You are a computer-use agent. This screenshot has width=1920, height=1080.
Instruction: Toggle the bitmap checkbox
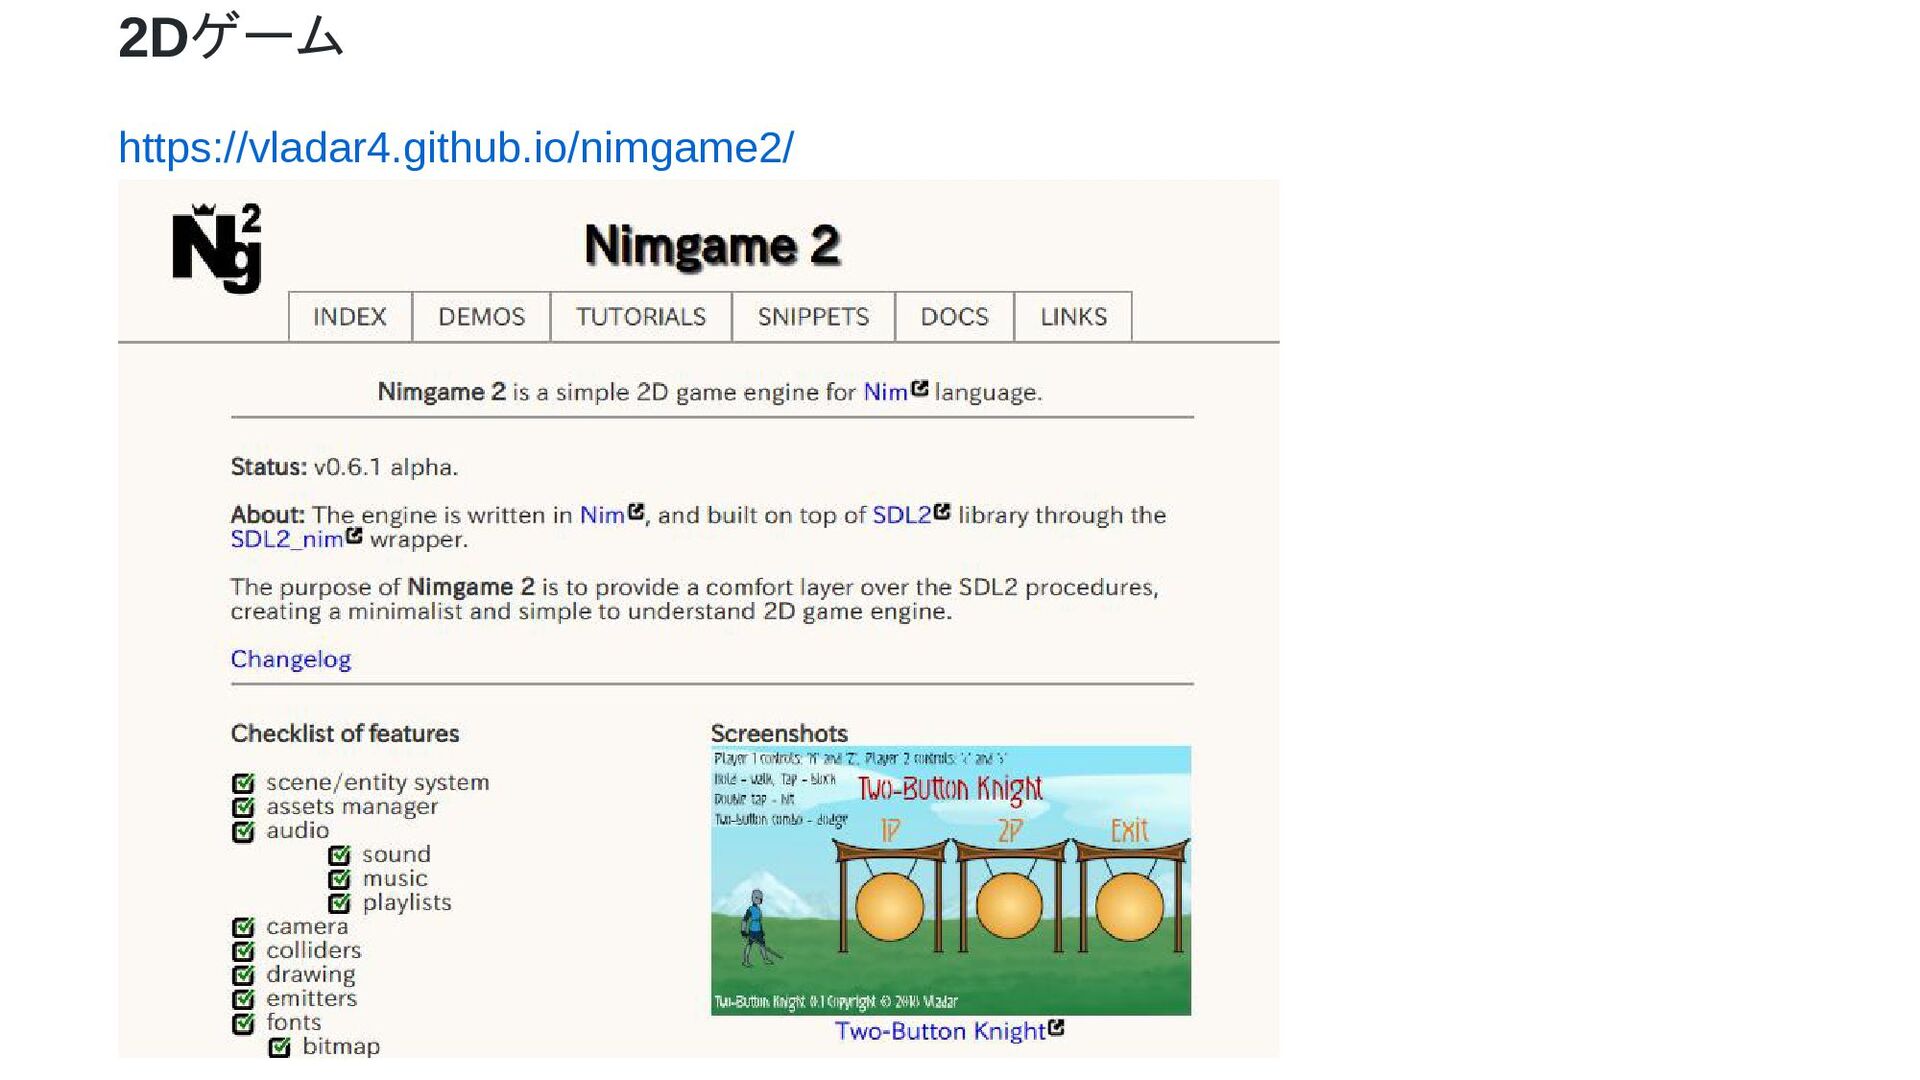[x=280, y=1047]
